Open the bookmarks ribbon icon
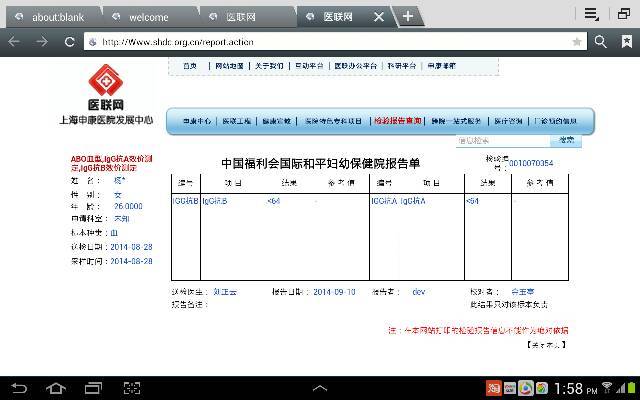The image size is (640, 400). click(x=625, y=42)
